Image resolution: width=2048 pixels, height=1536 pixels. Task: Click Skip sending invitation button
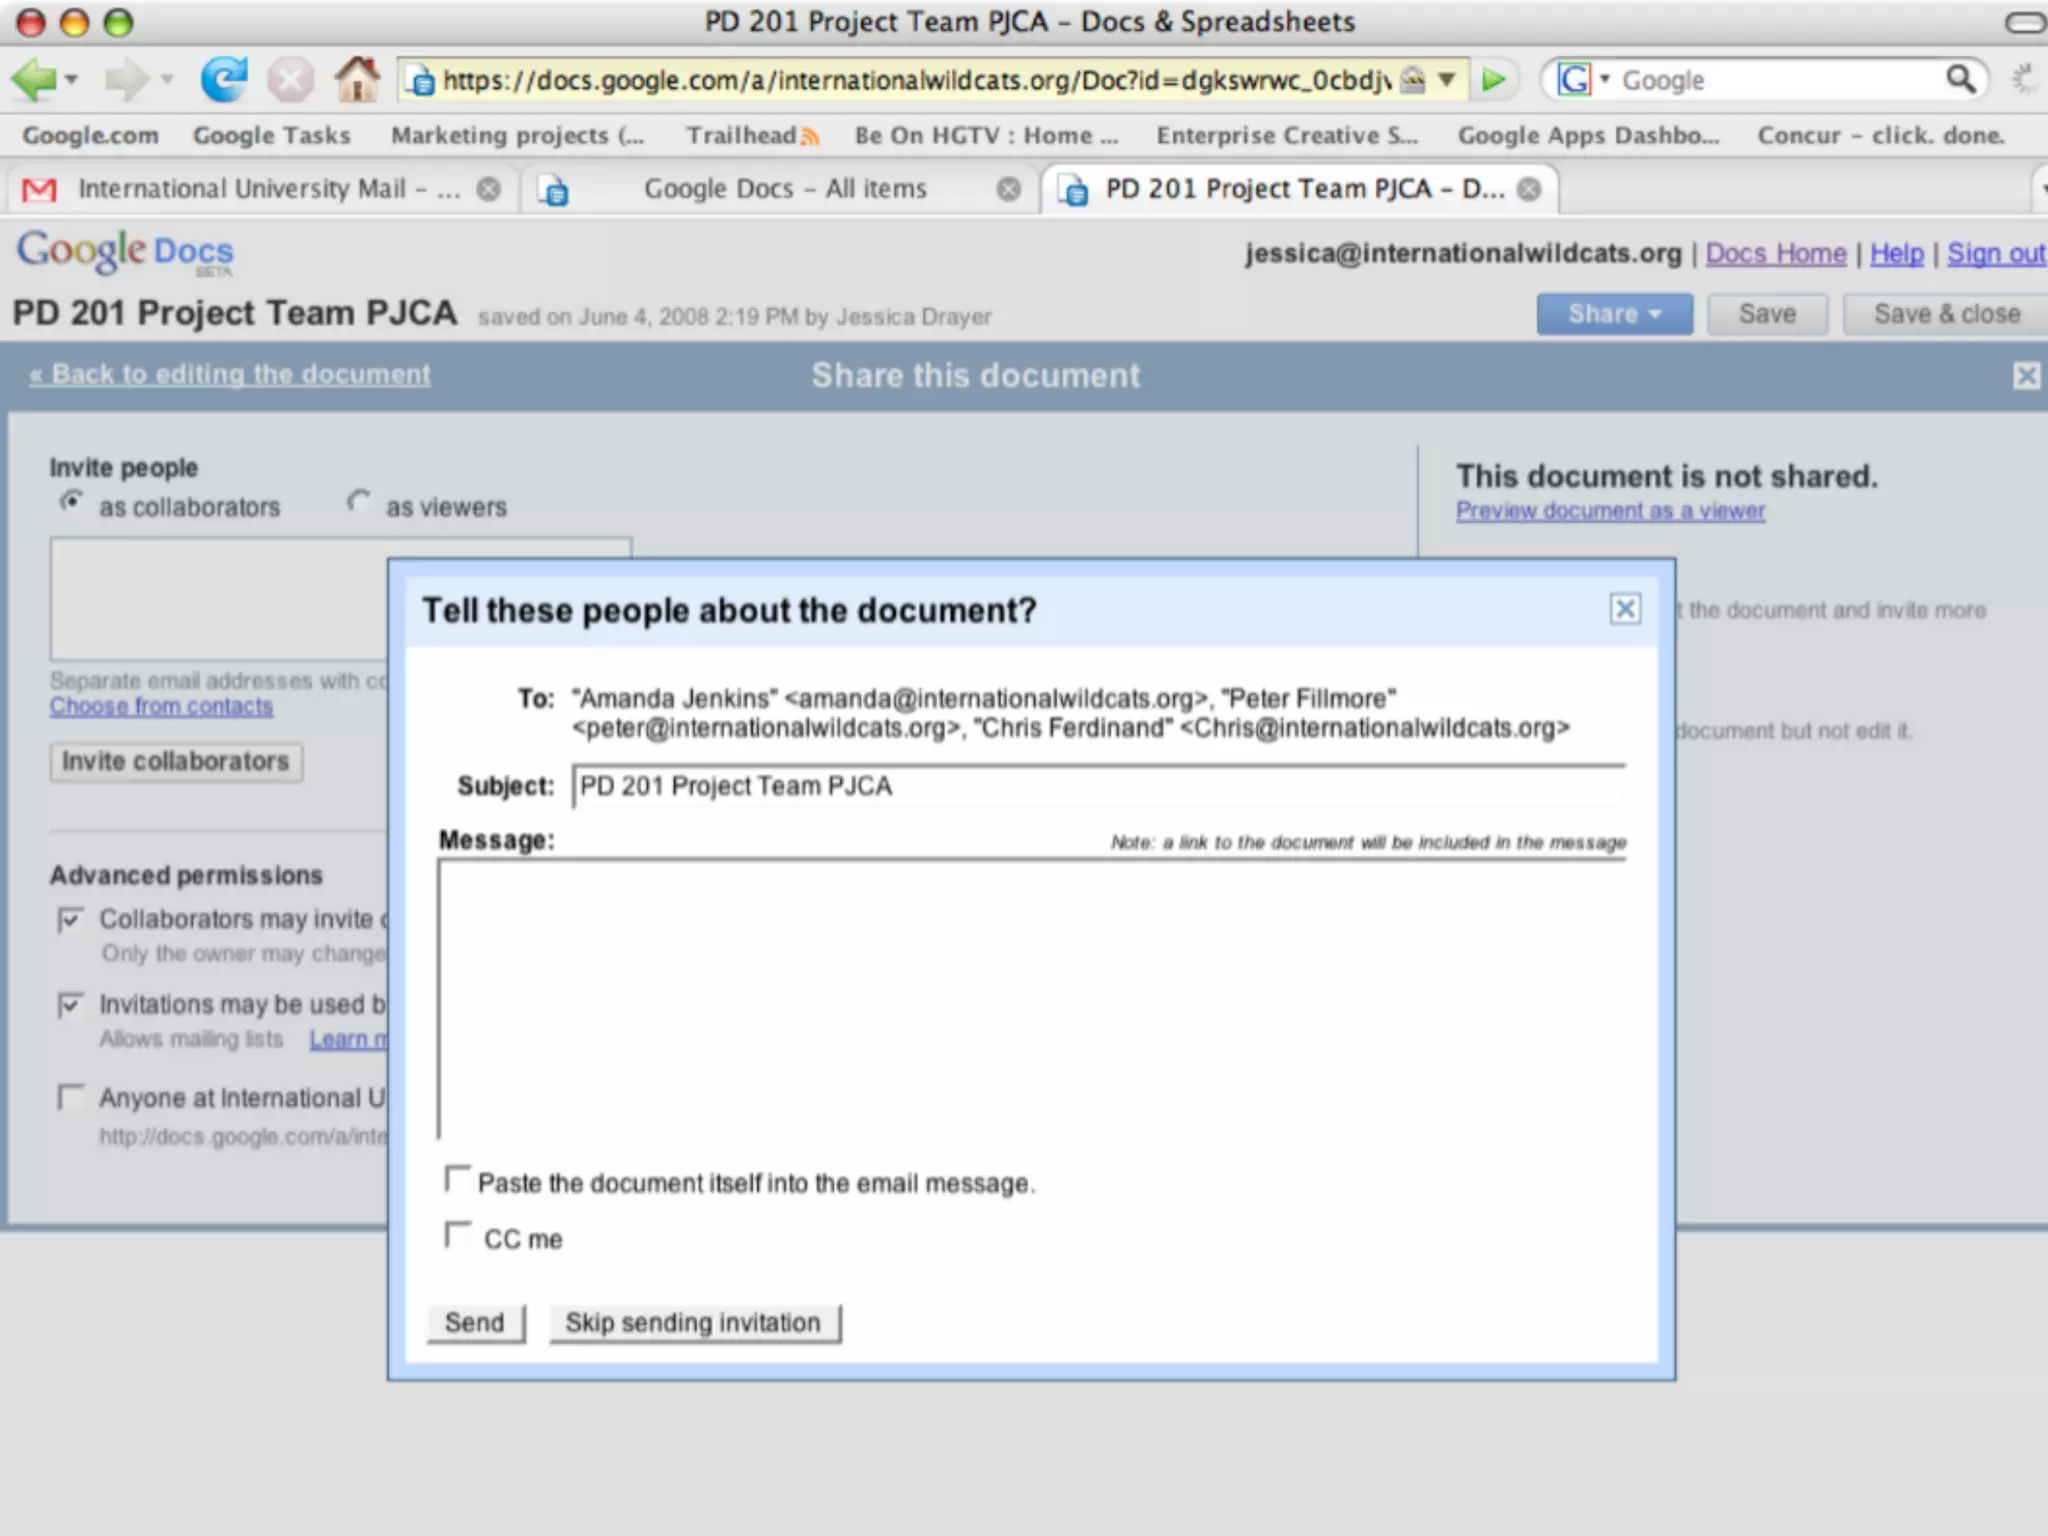694,1323
